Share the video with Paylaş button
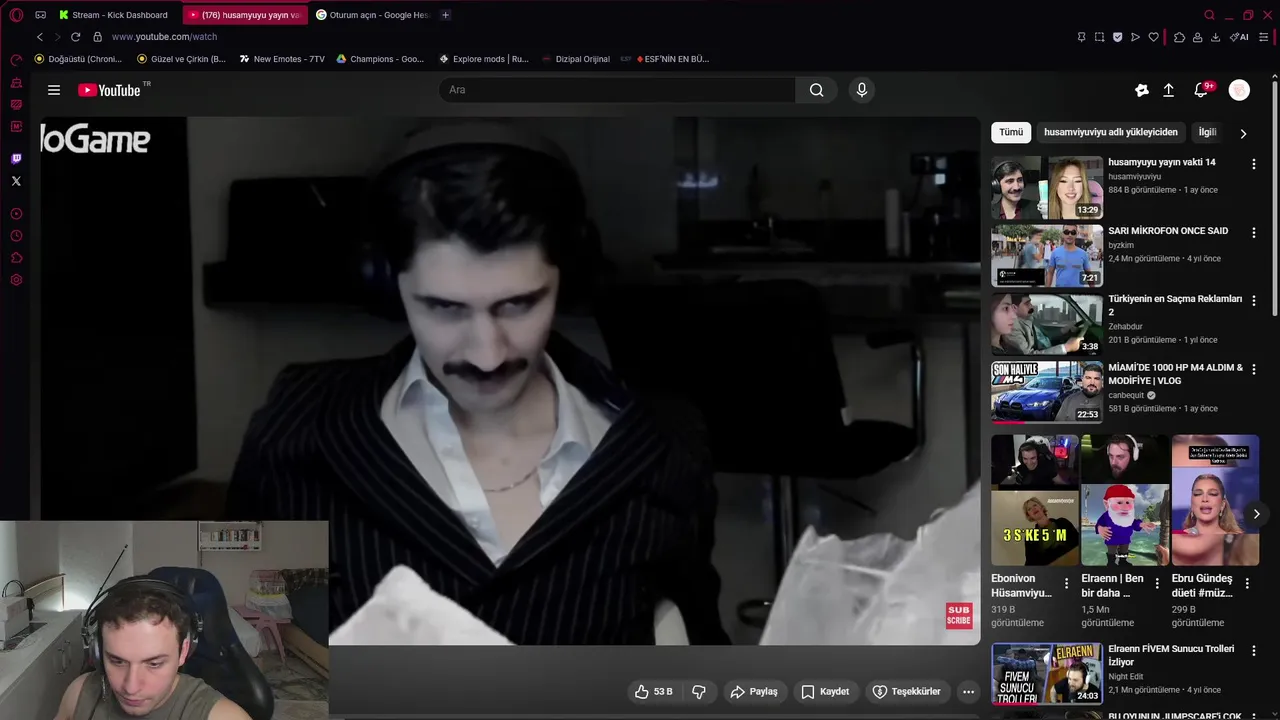The height and width of the screenshot is (720, 1280). click(754, 691)
